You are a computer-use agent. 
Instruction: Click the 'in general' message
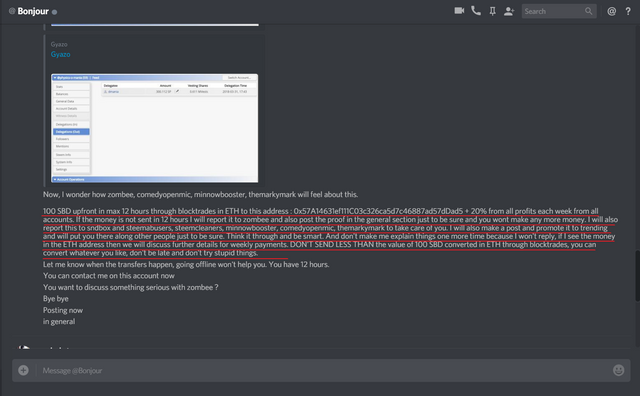coord(59,322)
